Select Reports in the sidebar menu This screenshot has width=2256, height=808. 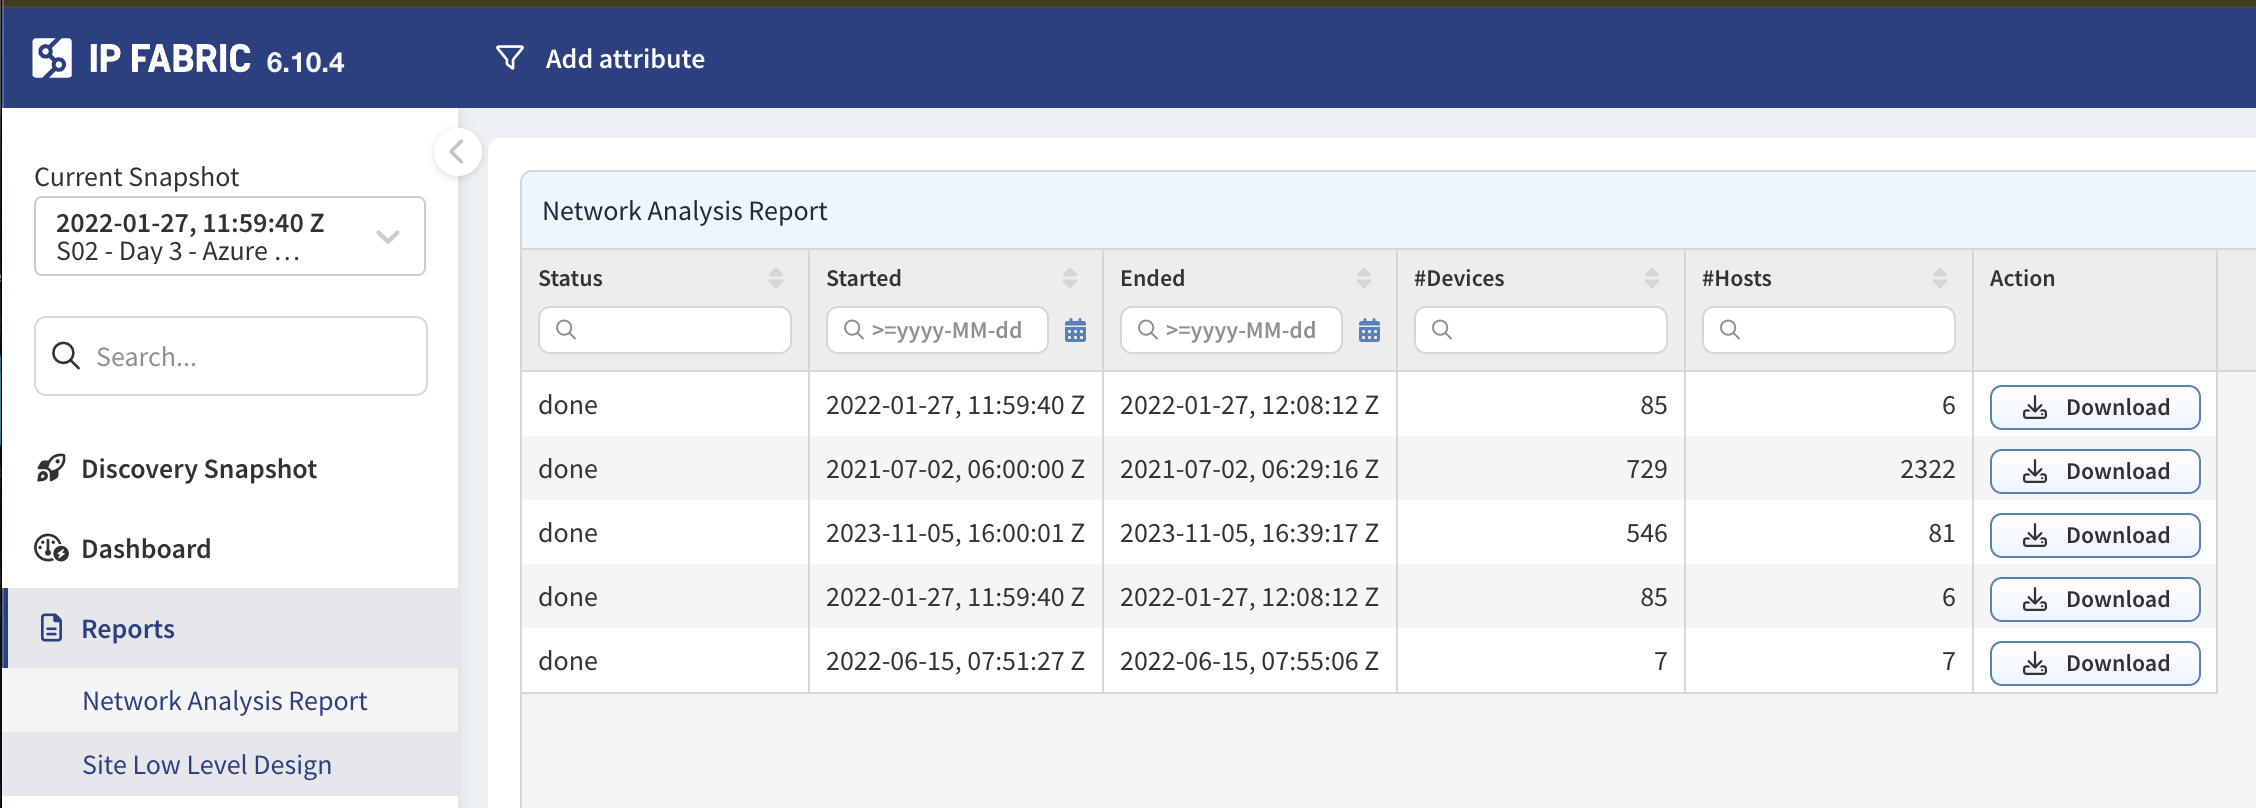(128, 629)
